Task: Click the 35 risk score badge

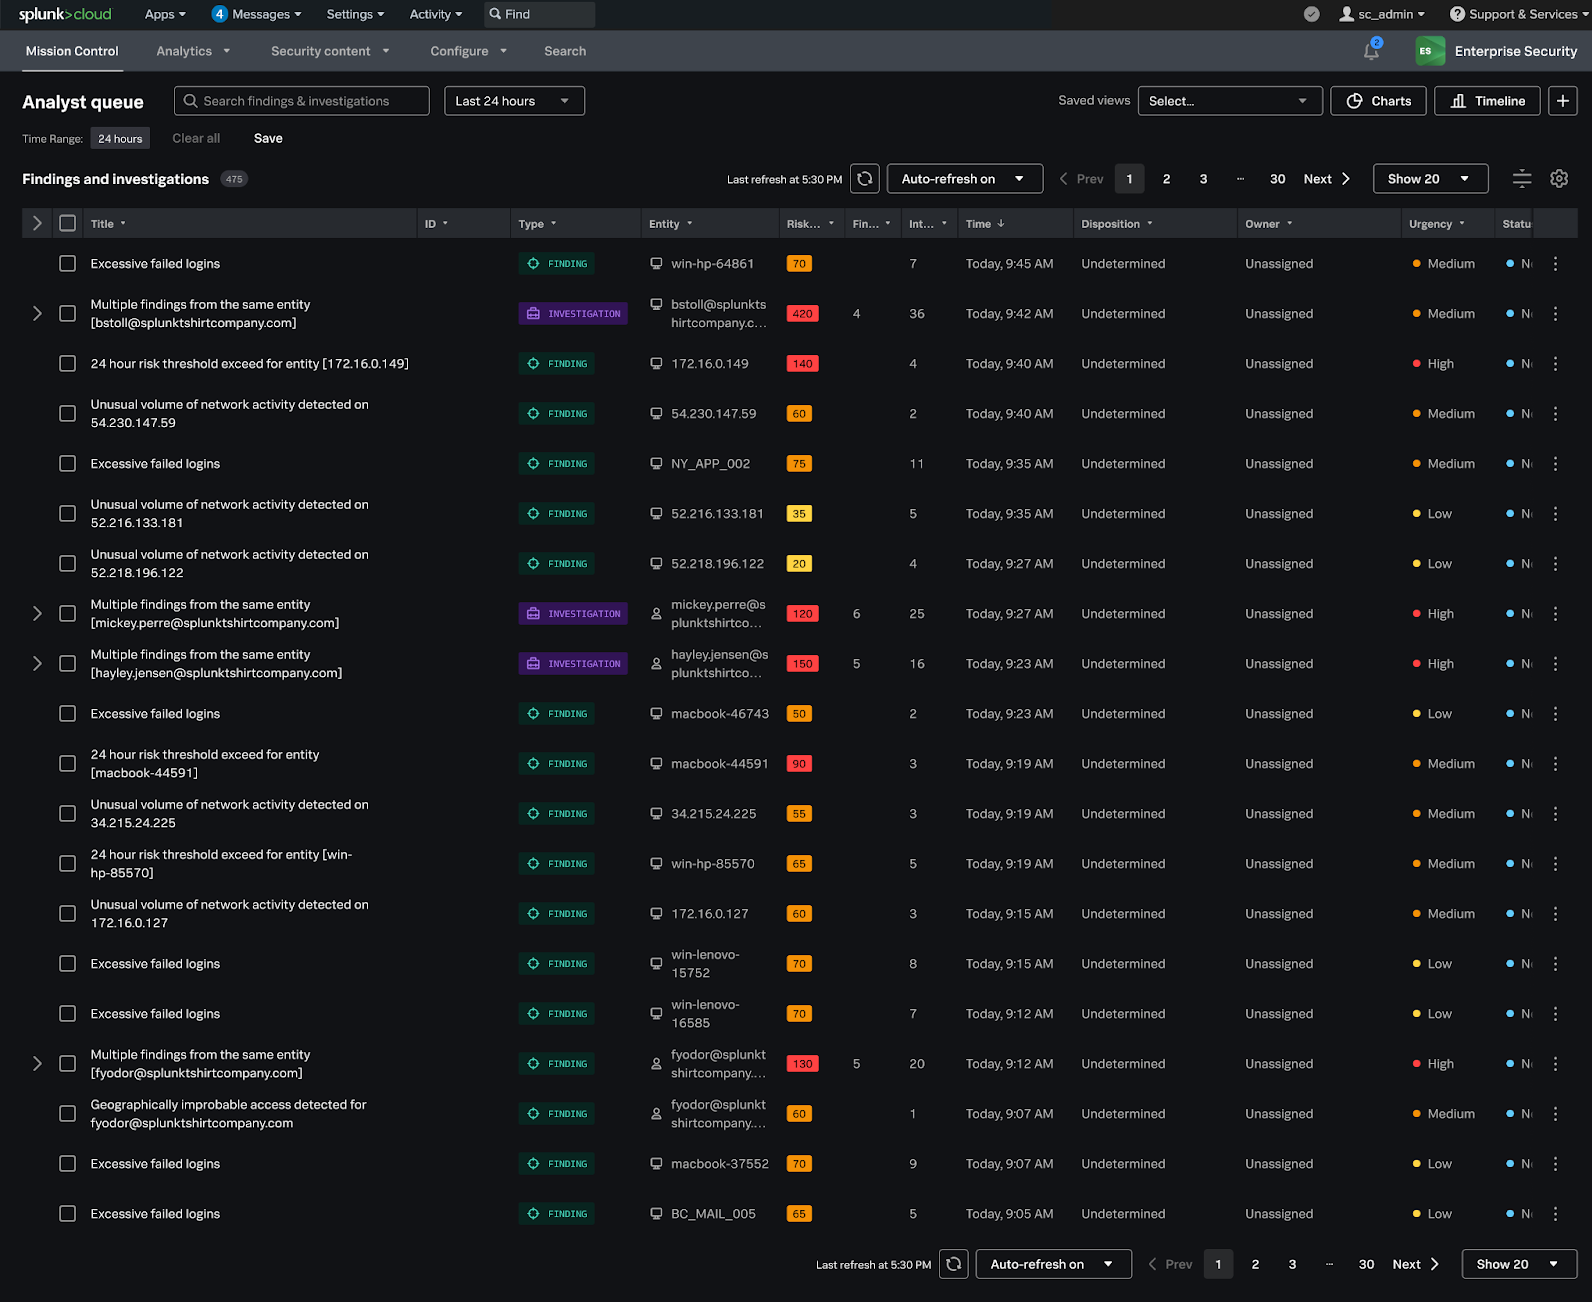Action: click(x=799, y=514)
